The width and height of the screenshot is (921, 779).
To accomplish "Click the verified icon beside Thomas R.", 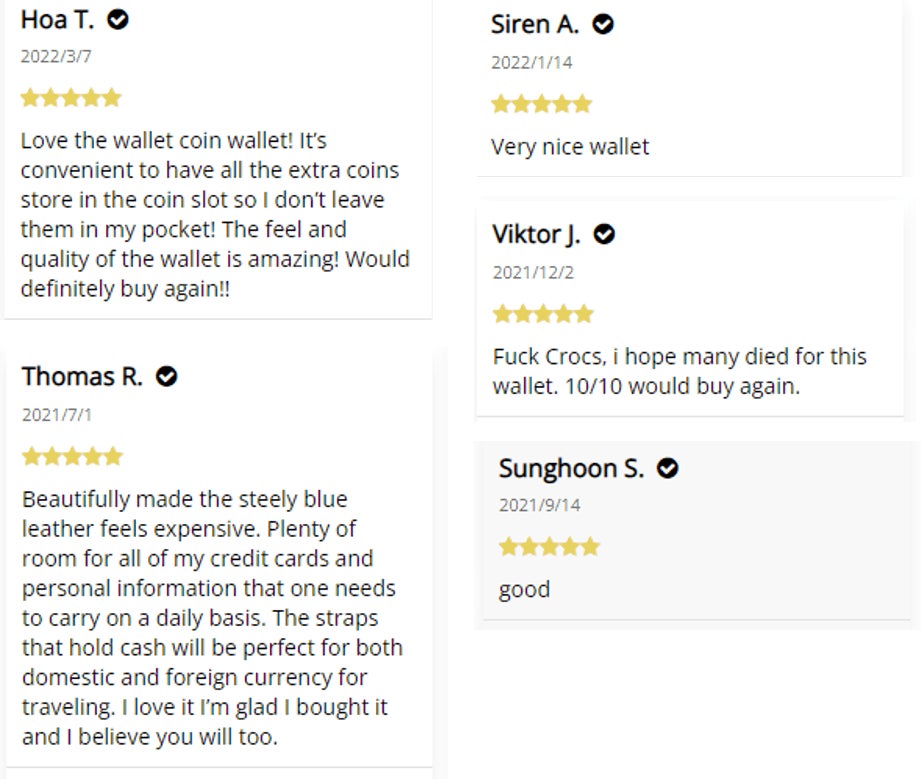I will (167, 376).
